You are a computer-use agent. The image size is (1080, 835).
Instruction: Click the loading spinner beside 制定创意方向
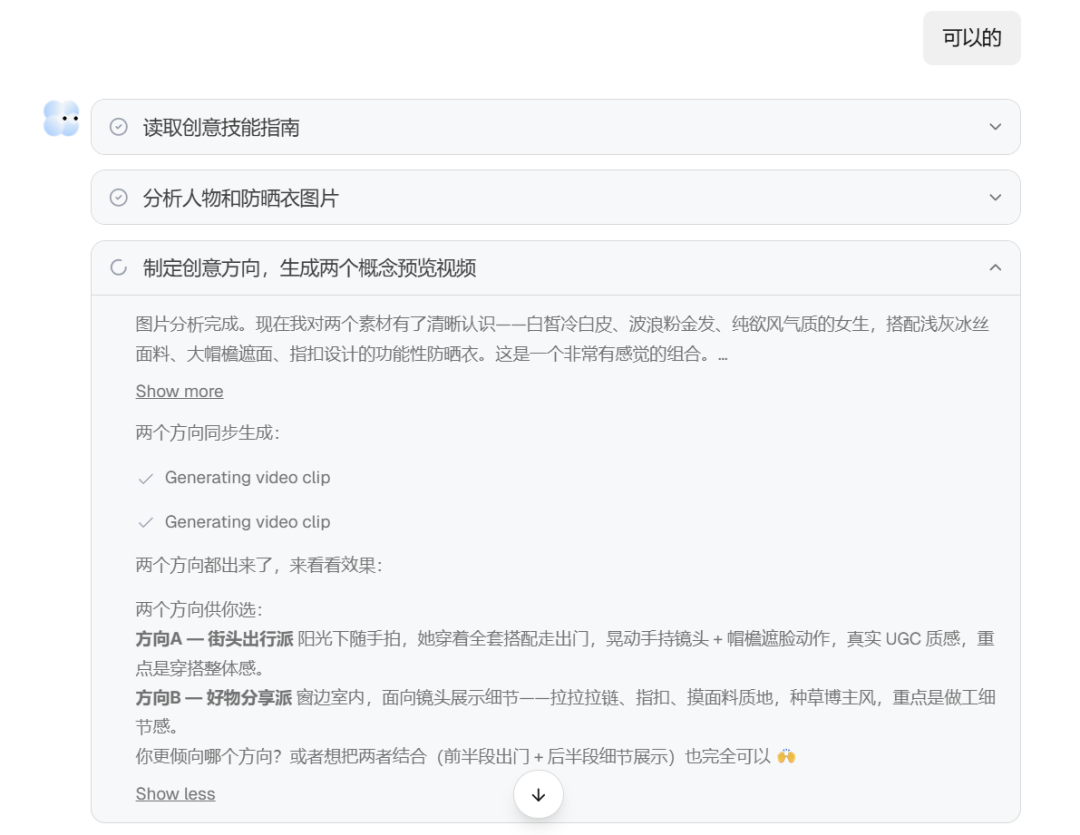click(x=118, y=267)
